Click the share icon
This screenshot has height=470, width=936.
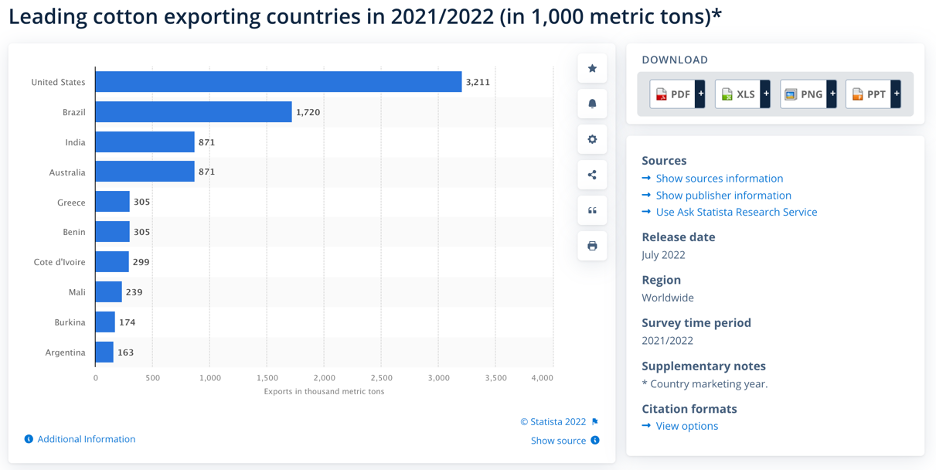coord(592,175)
